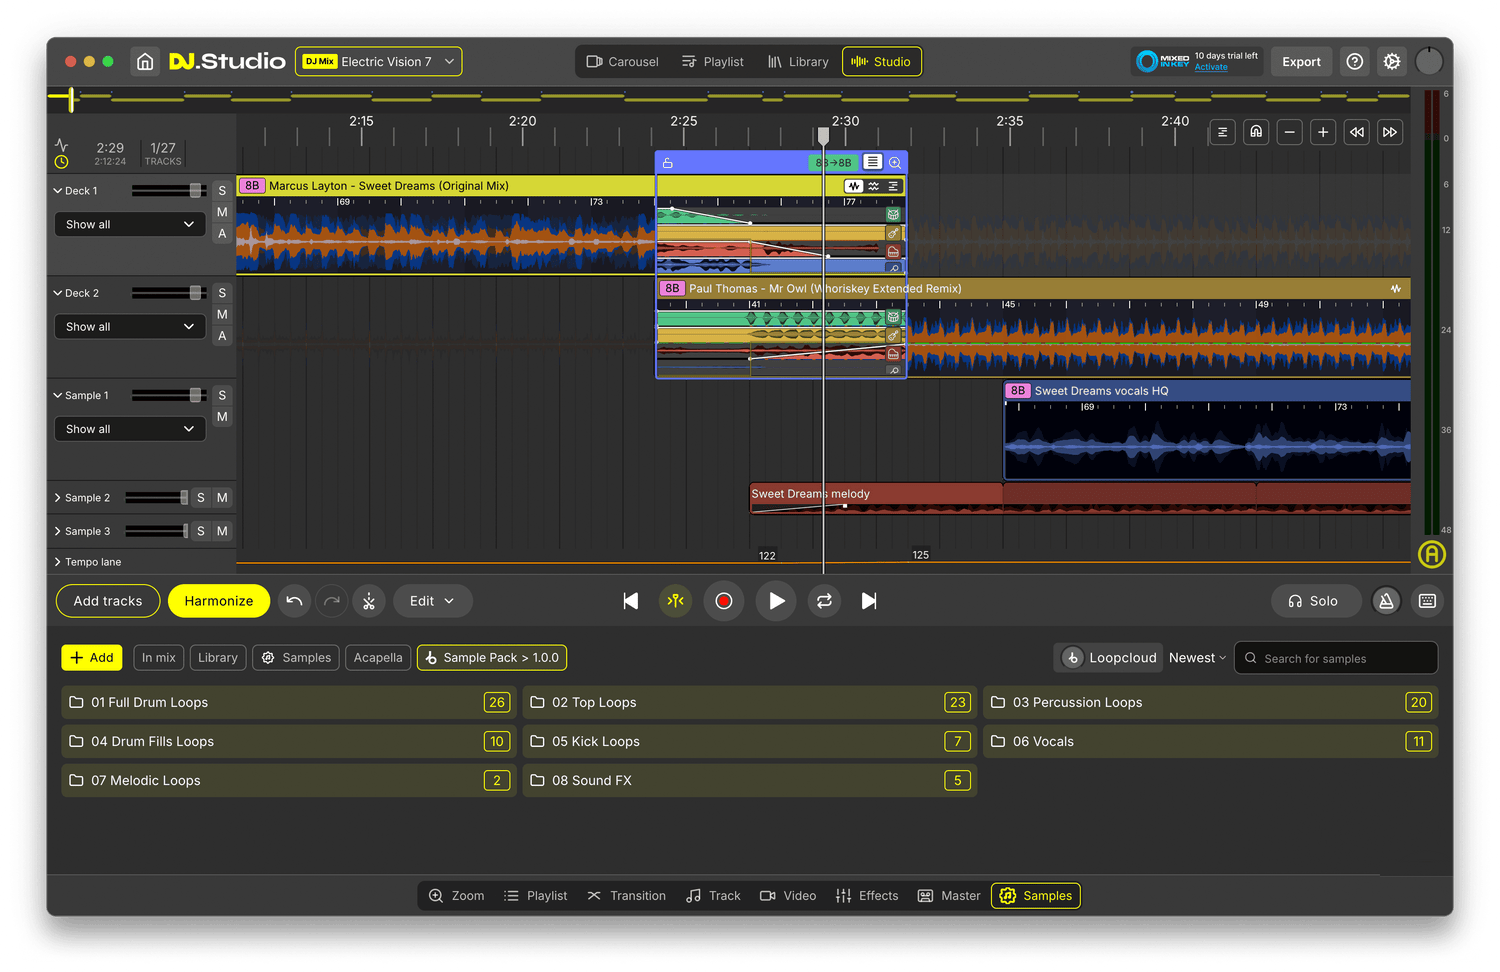1500x972 pixels.
Task: Click the home icon
Action: click(x=145, y=62)
